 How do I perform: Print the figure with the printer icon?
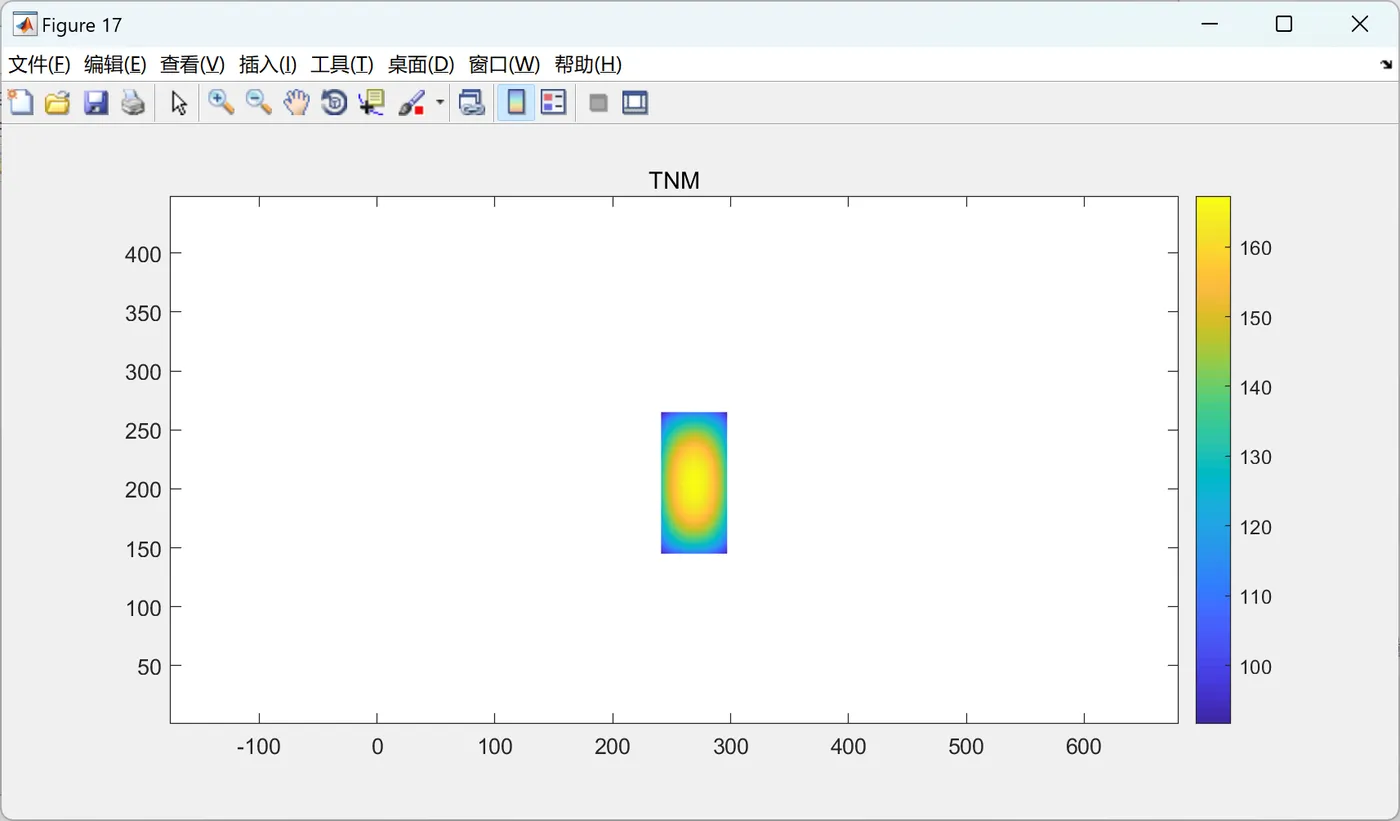[x=133, y=102]
